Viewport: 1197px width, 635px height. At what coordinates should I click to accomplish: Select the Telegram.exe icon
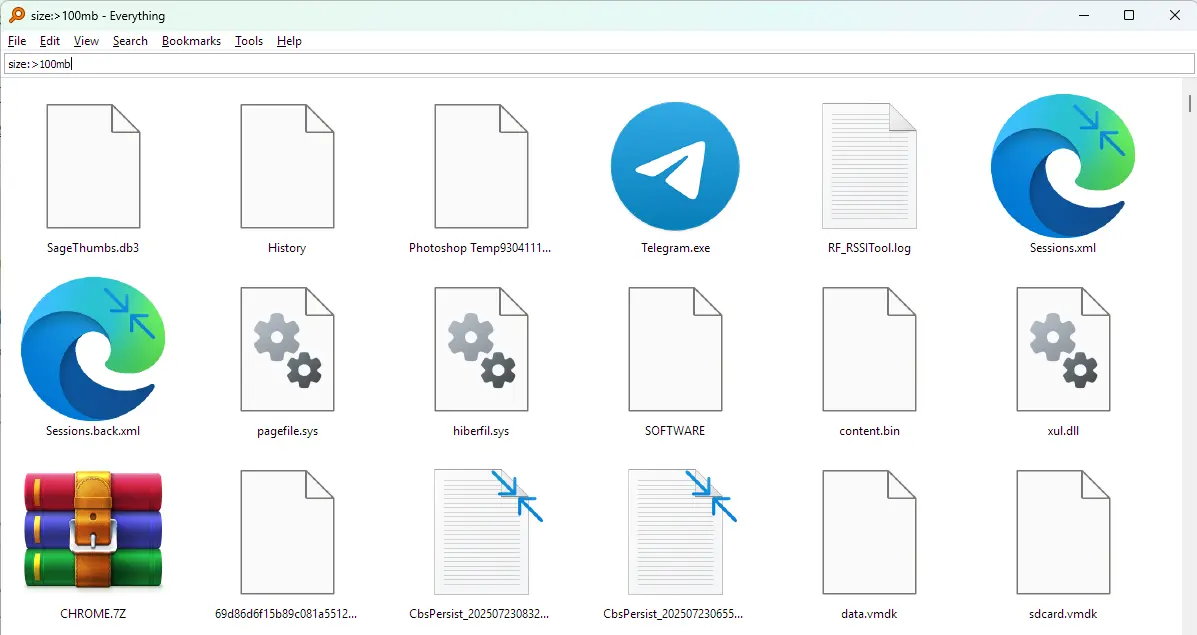point(675,166)
